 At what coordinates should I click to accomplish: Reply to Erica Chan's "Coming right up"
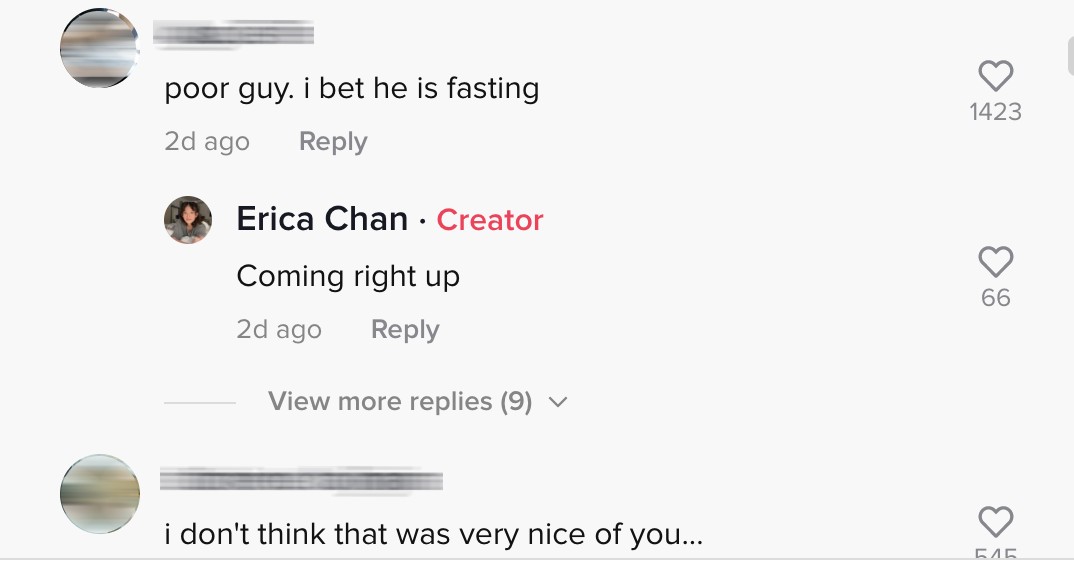pos(405,329)
